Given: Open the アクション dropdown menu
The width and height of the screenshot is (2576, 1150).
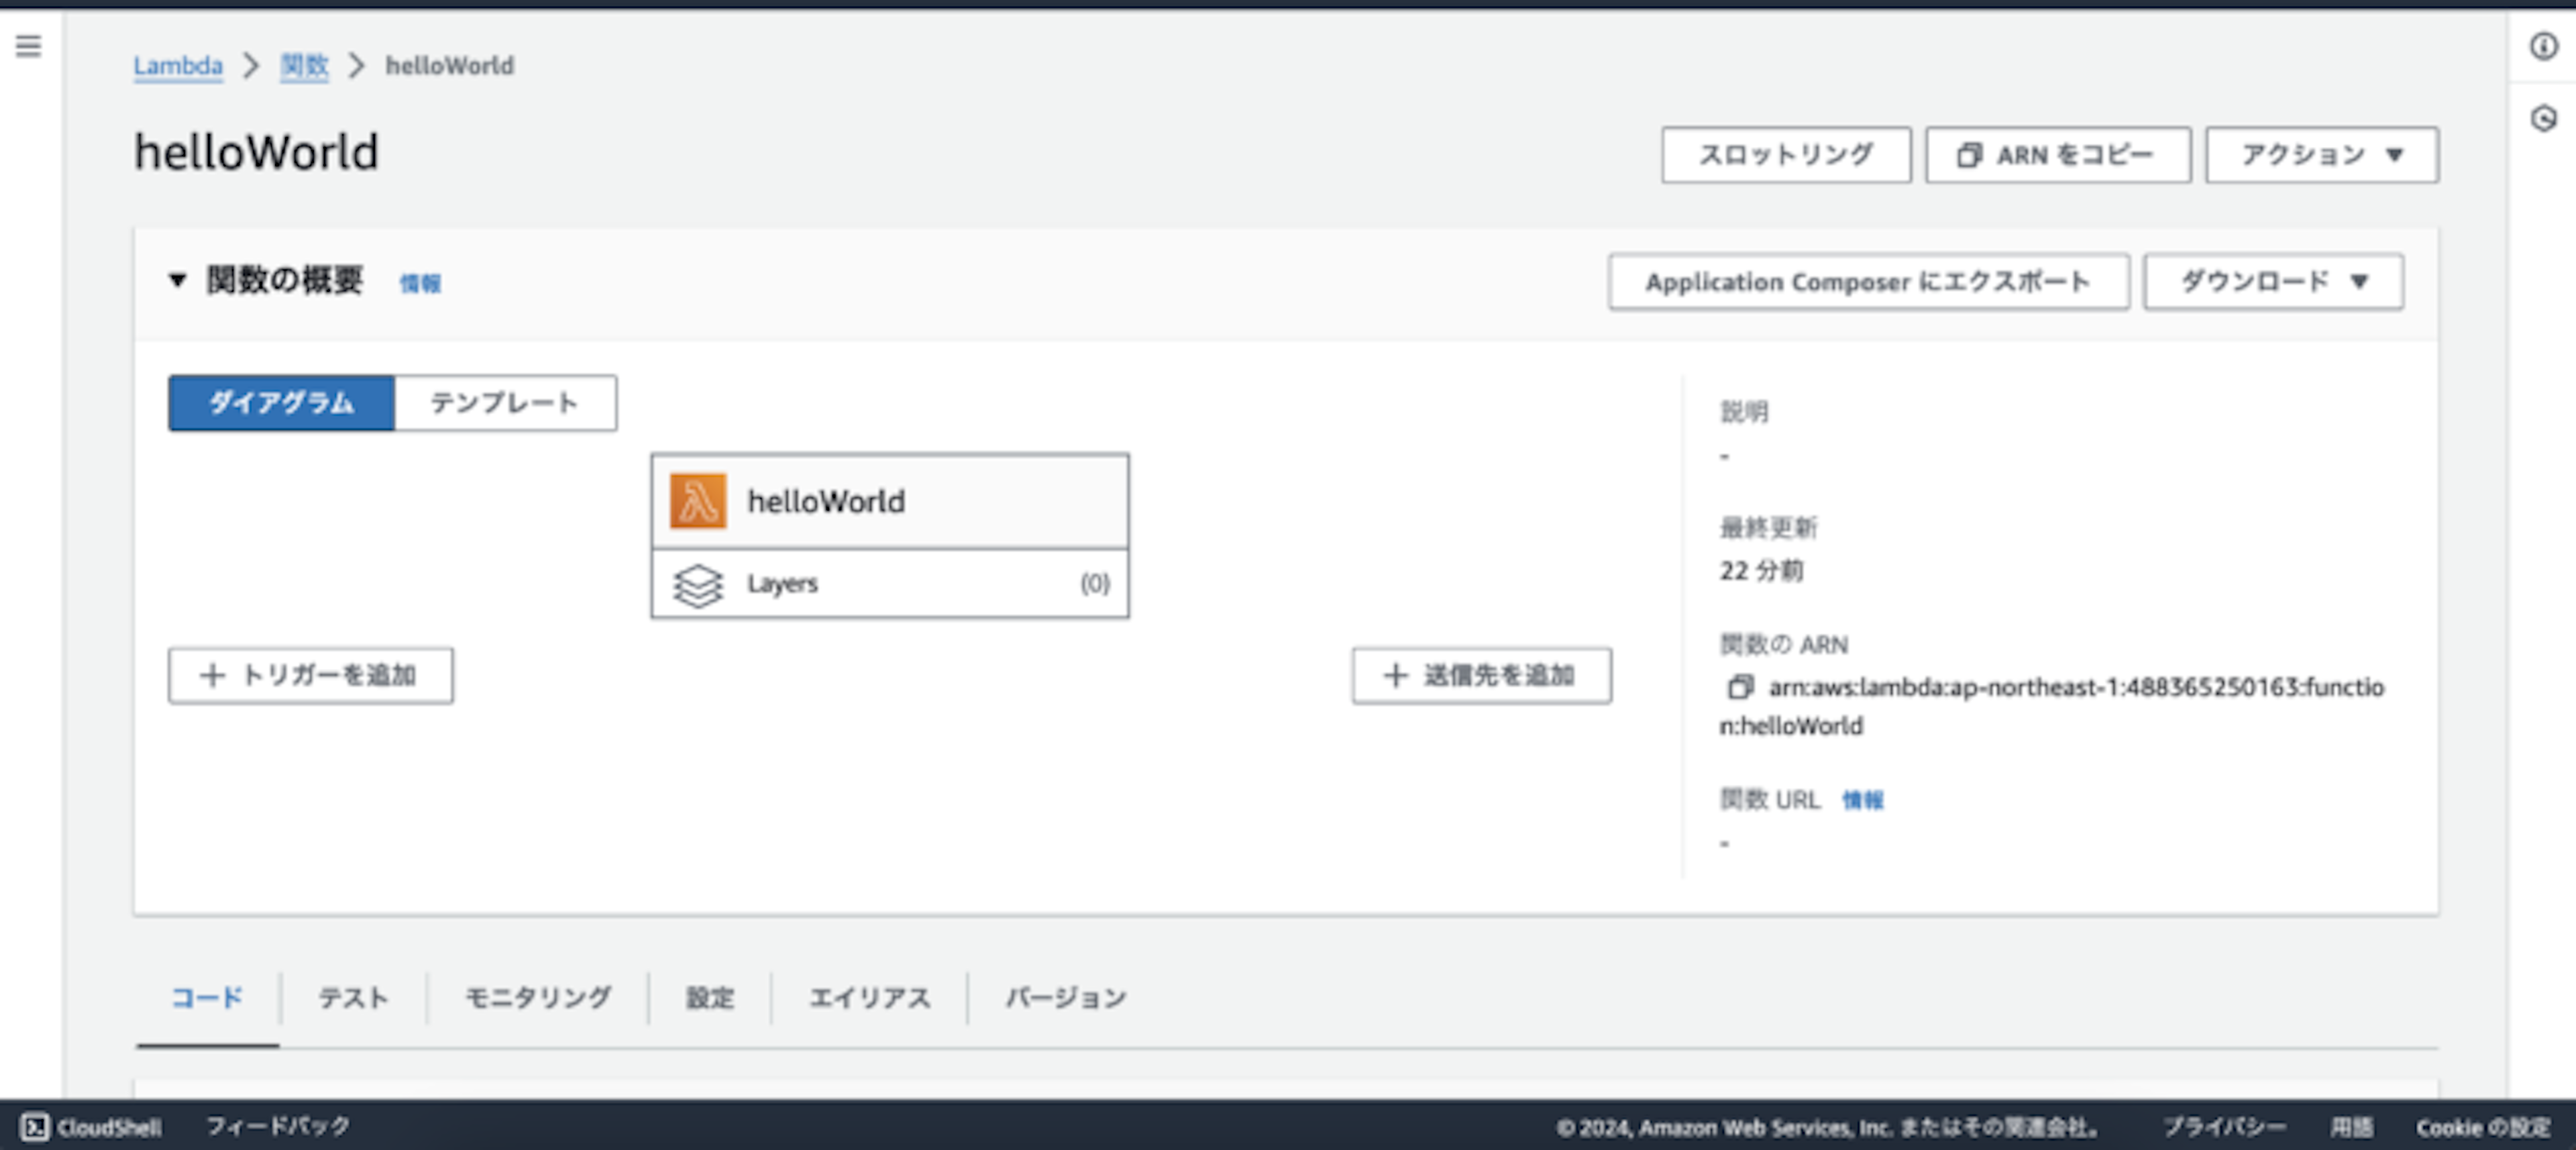Looking at the screenshot, I should 2322,155.
